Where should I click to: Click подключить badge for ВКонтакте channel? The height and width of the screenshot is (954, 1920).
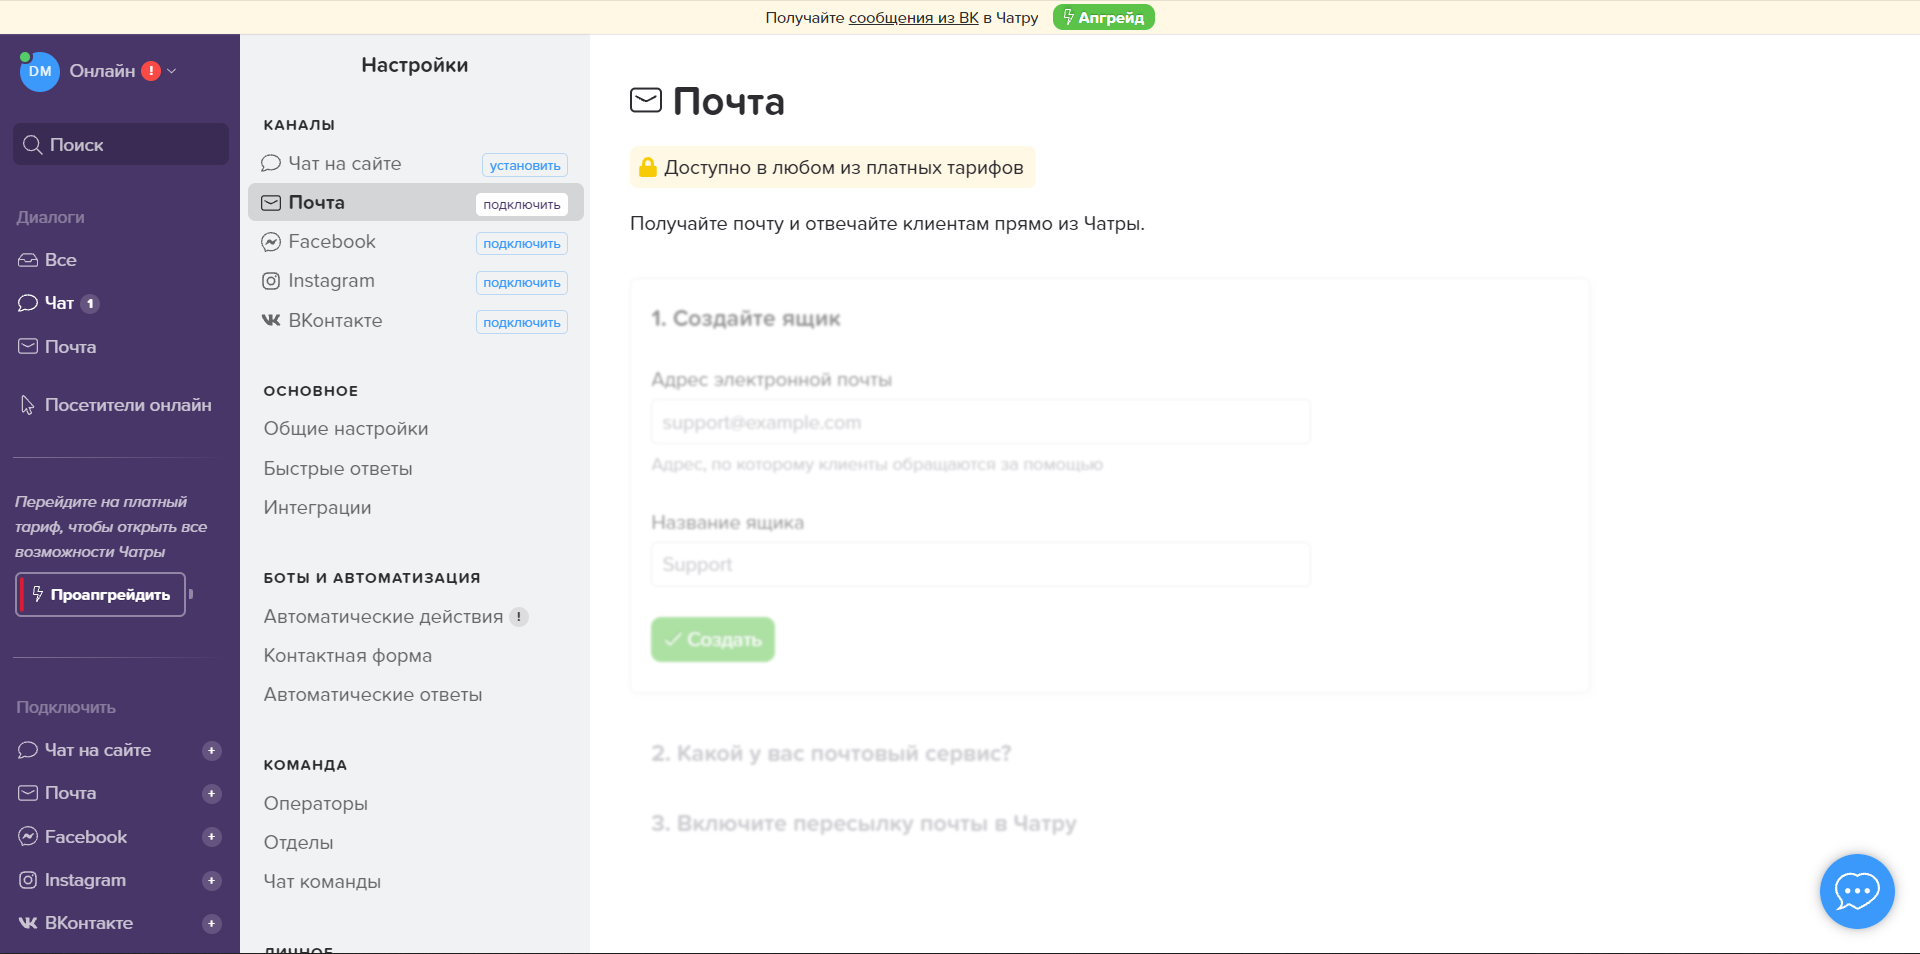click(522, 322)
